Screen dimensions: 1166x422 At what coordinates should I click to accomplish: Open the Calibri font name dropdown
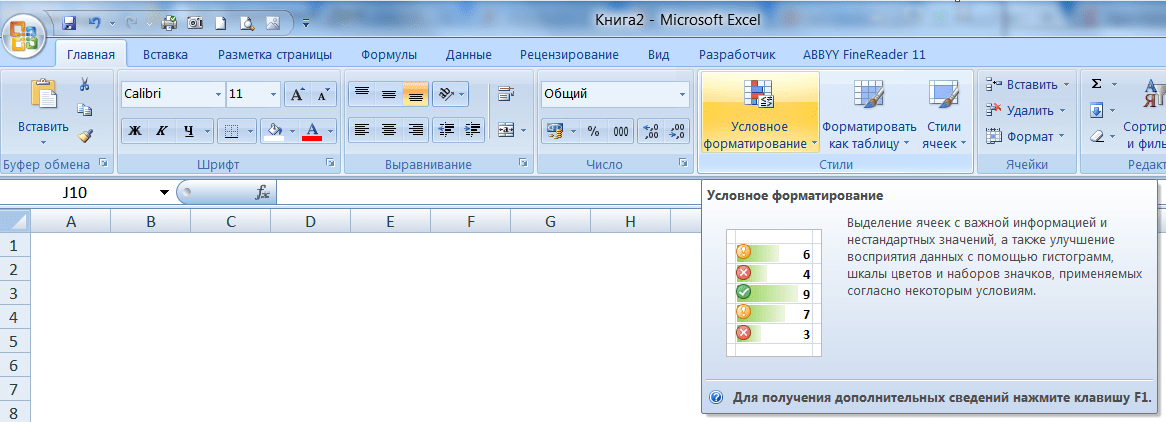pos(219,95)
